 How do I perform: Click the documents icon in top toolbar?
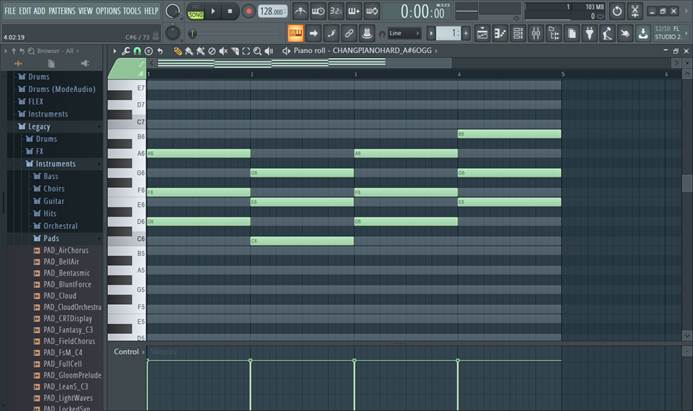[572, 33]
